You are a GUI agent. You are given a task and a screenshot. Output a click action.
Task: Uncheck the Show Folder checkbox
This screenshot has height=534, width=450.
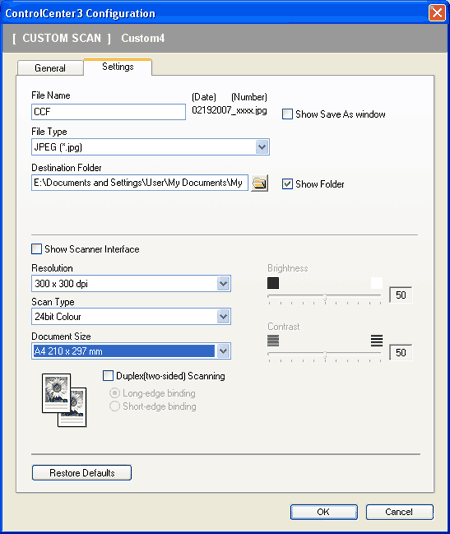(x=287, y=184)
